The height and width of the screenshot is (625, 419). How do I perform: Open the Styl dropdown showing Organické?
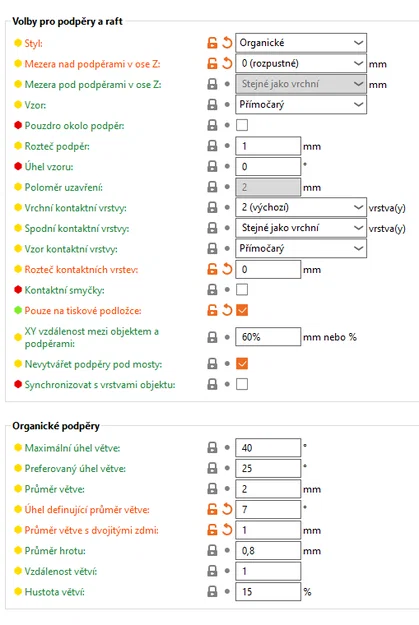(301, 43)
